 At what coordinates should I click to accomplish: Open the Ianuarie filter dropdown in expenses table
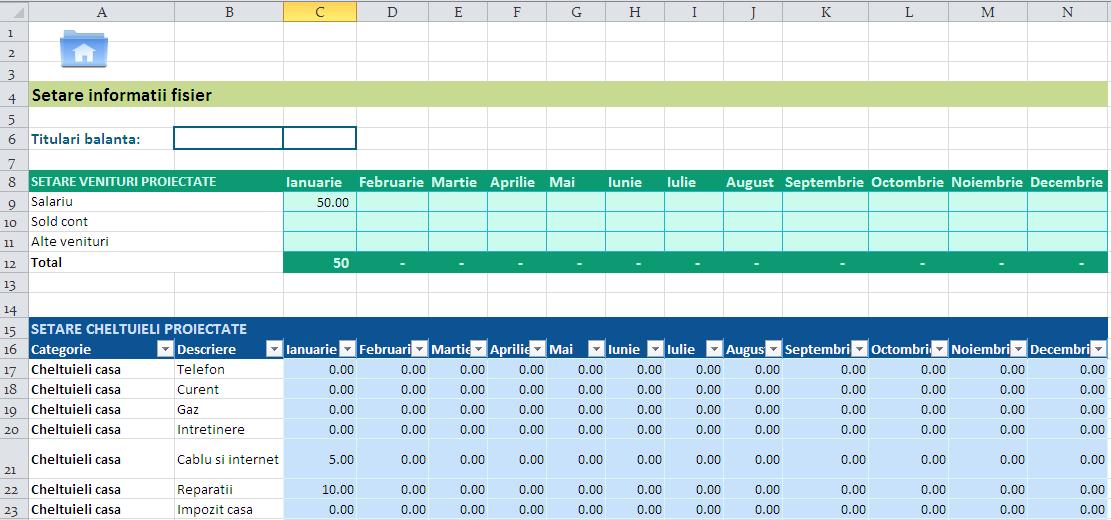[347, 349]
